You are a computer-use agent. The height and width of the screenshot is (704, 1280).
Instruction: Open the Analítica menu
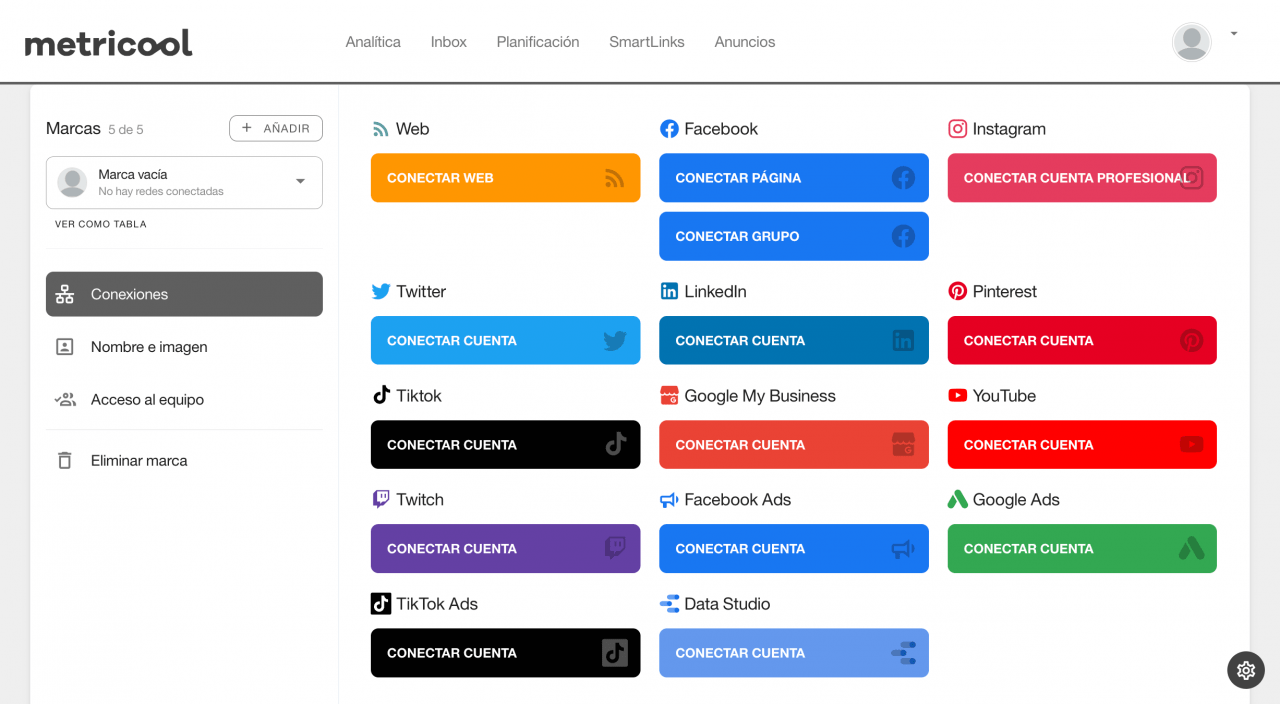pyautogui.click(x=373, y=42)
